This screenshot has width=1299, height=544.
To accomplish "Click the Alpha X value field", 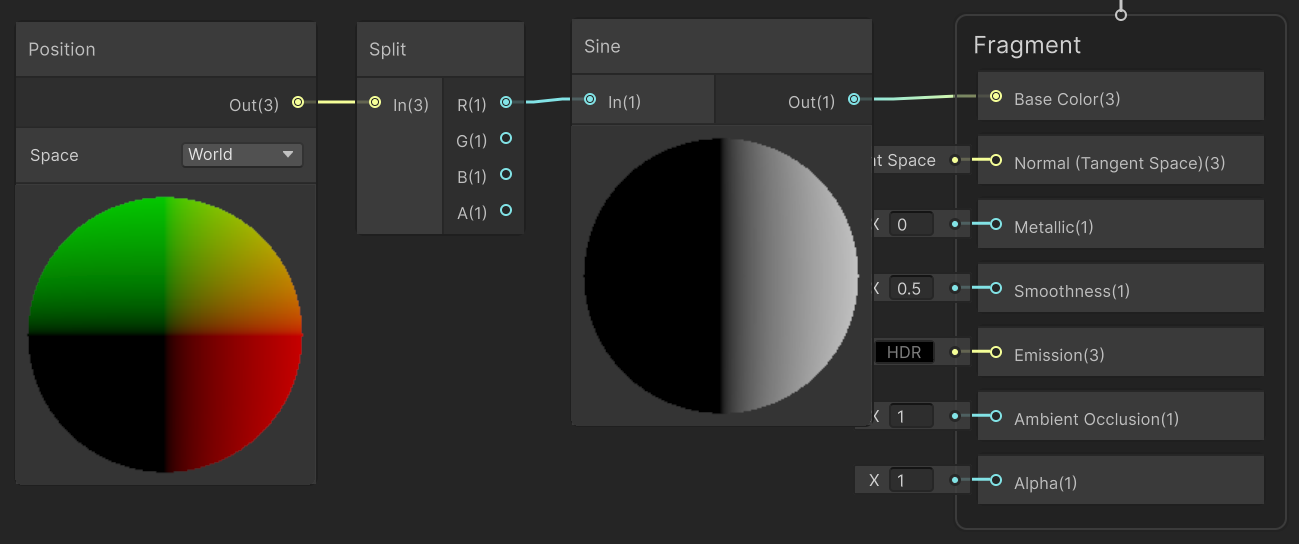I will coord(911,480).
